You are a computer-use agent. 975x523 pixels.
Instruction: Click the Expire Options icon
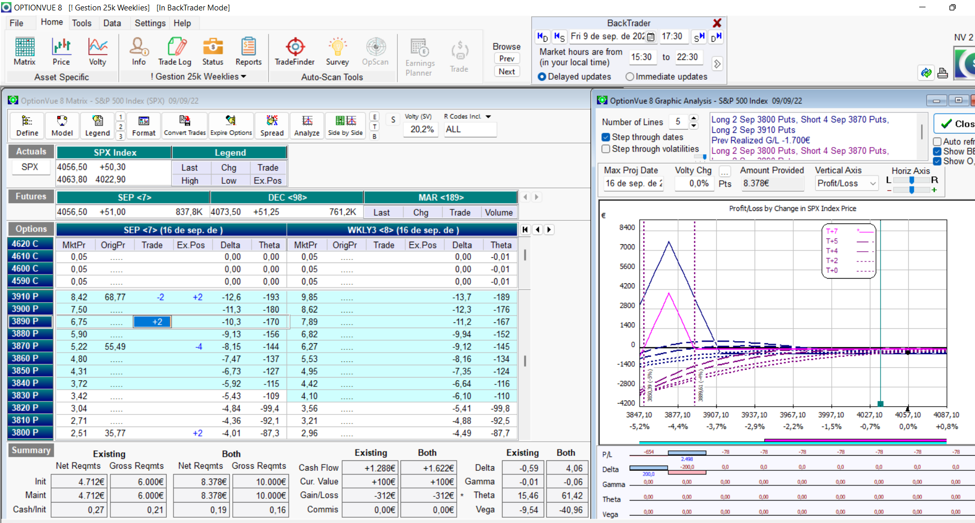pyautogui.click(x=231, y=126)
